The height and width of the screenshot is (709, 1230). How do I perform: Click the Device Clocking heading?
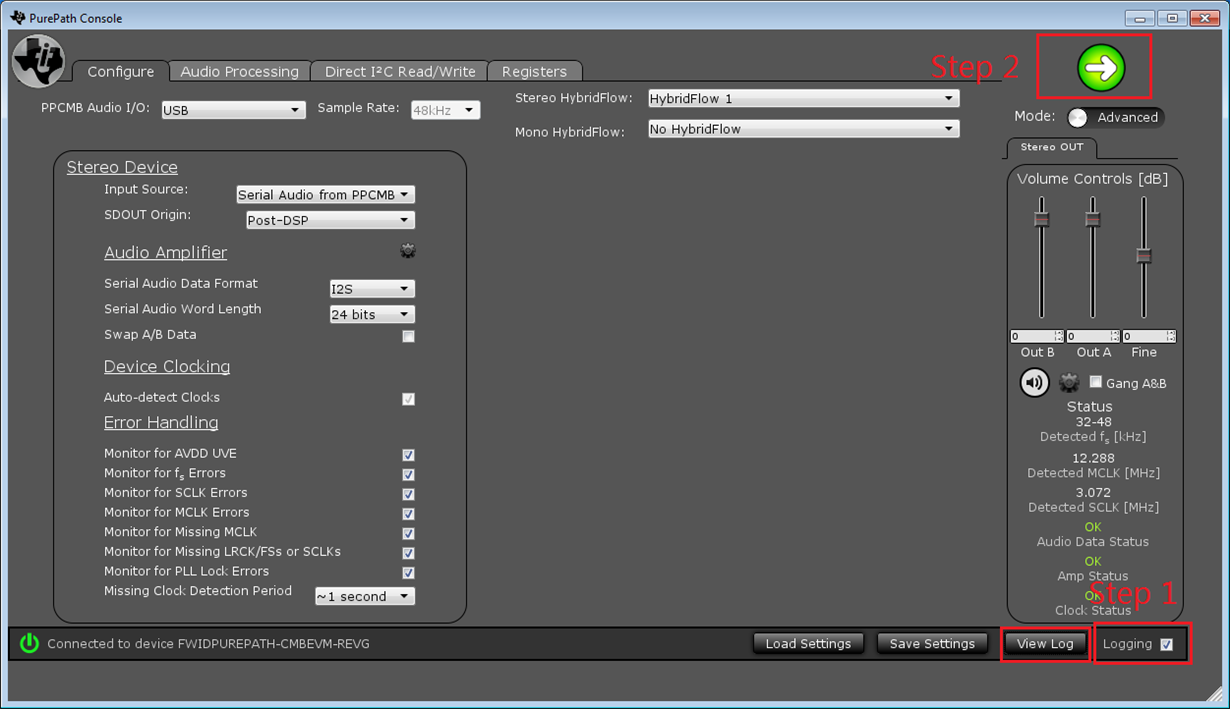coord(167,367)
